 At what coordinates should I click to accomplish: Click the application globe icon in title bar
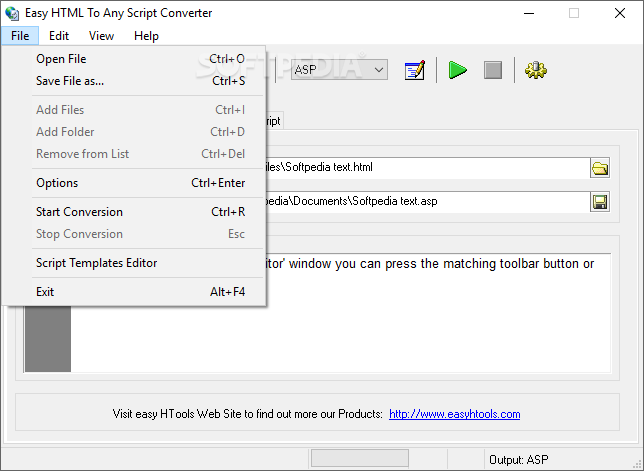tap(12, 13)
